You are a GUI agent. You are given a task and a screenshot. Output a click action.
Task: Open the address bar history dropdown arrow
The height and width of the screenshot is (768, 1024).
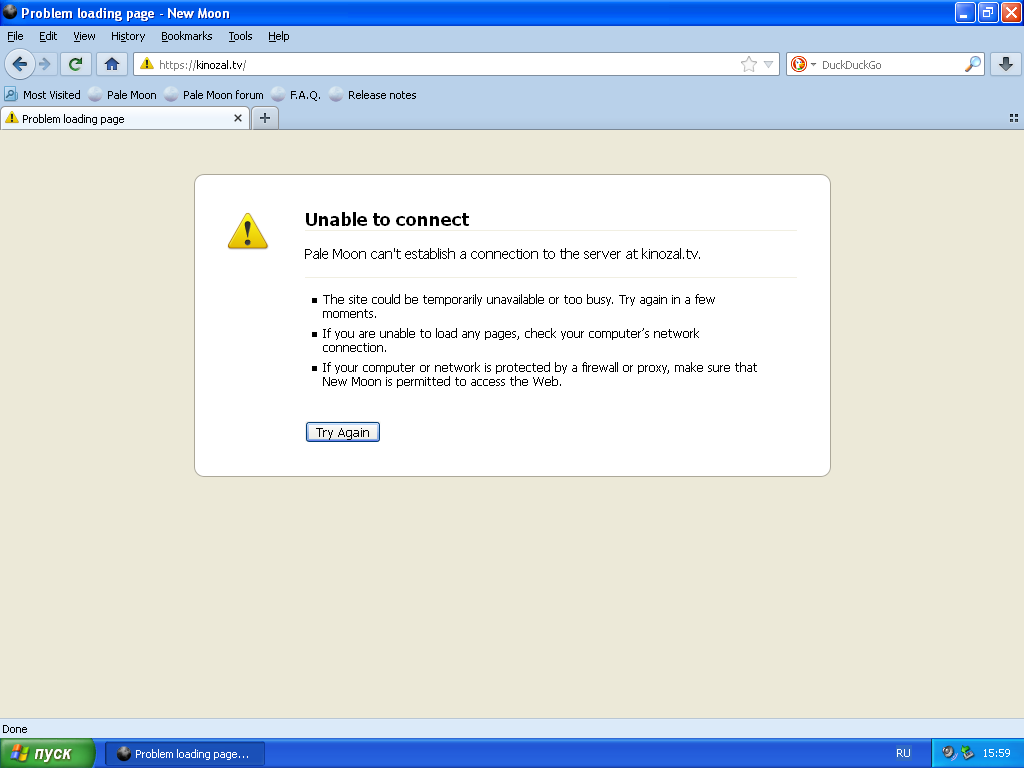(x=769, y=64)
